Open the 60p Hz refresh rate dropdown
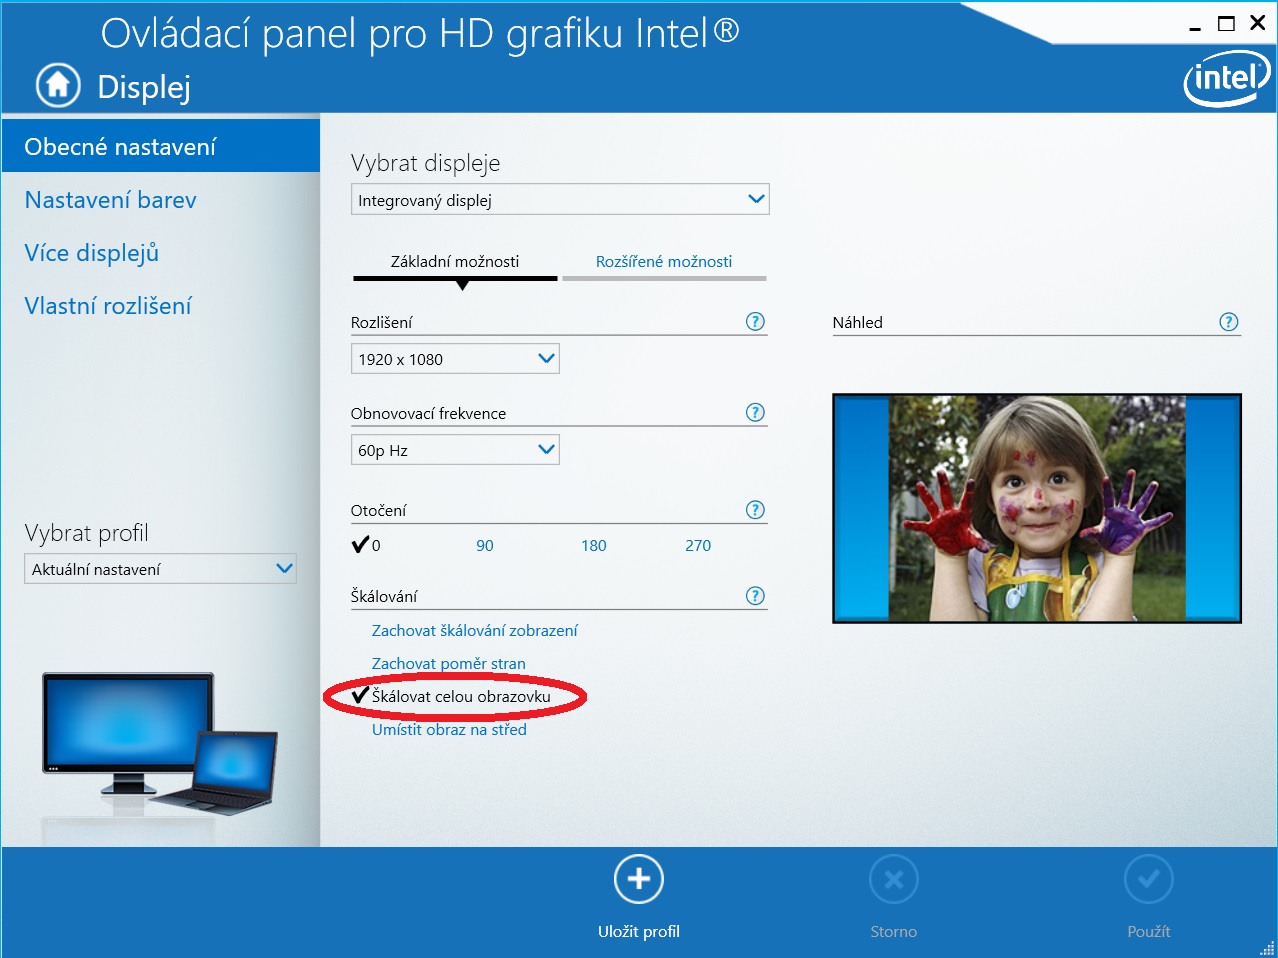 (x=455, y=450)
